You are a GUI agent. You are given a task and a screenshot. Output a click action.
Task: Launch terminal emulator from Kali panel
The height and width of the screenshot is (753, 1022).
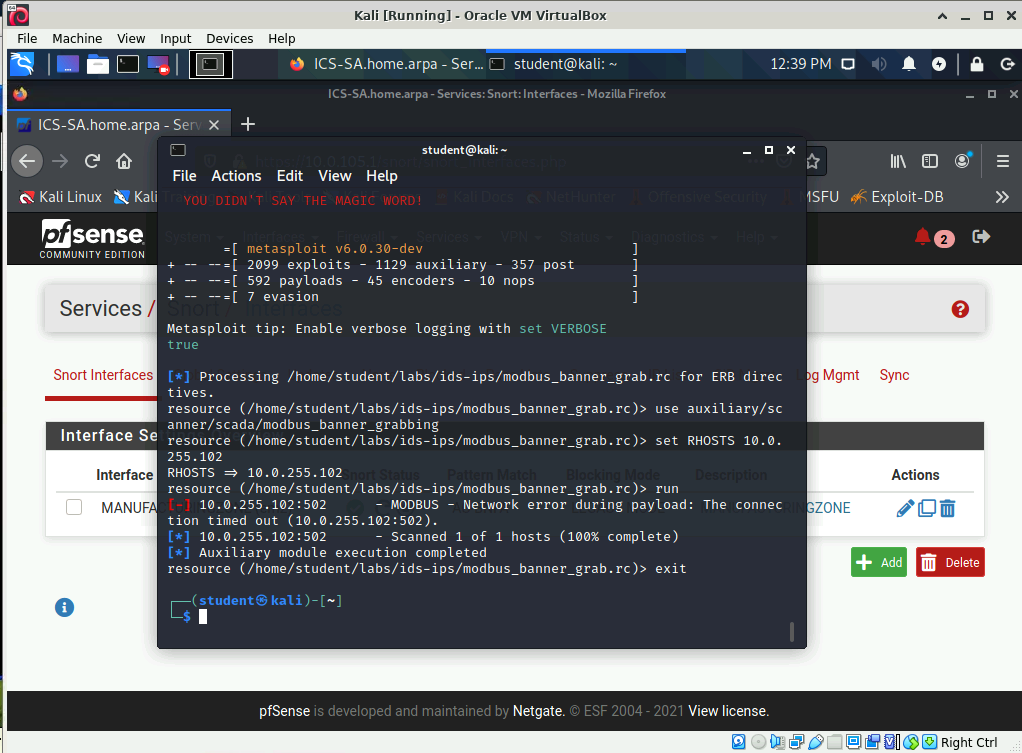(x=128, y=64)
